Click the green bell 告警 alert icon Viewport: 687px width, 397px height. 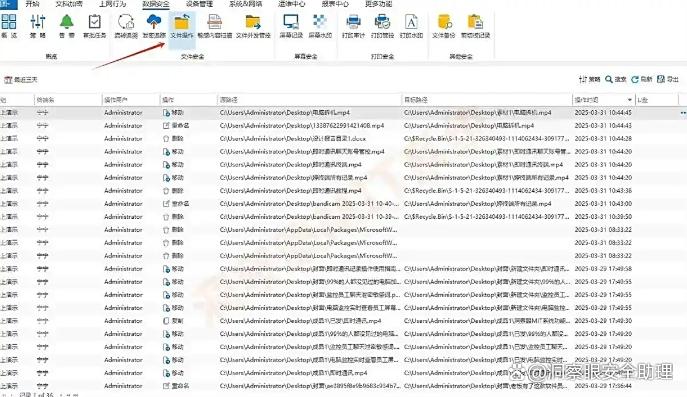67,26
